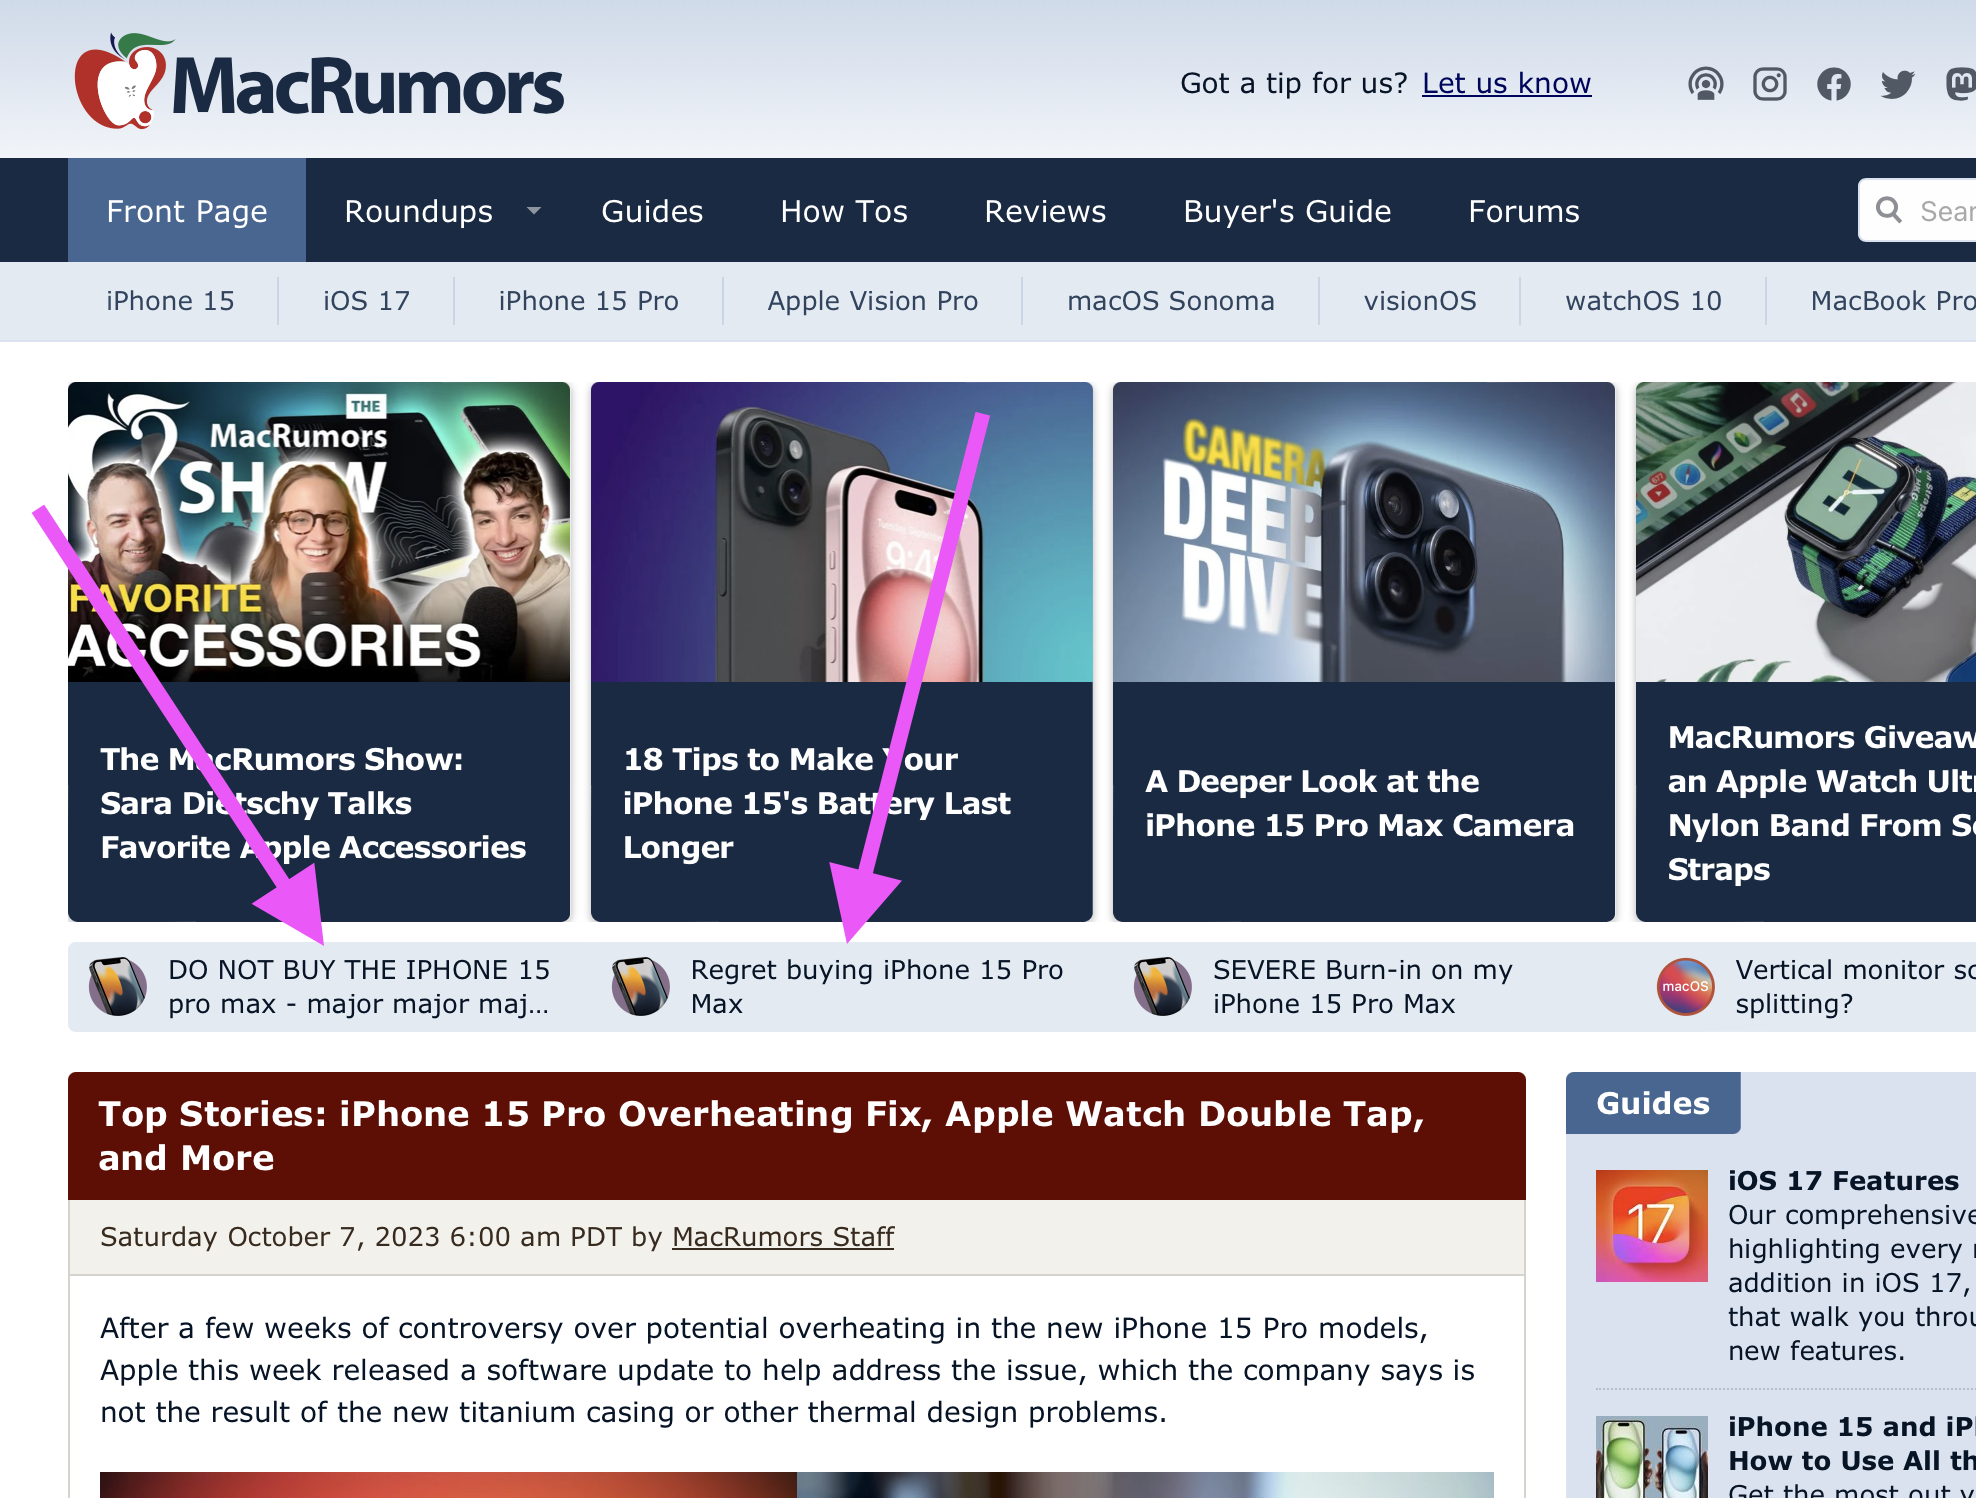The height and width of the screenshot is (1498, 1976).
Task: Open SEVERE Burn-in on my iPhone thread
Action: 1363,986
